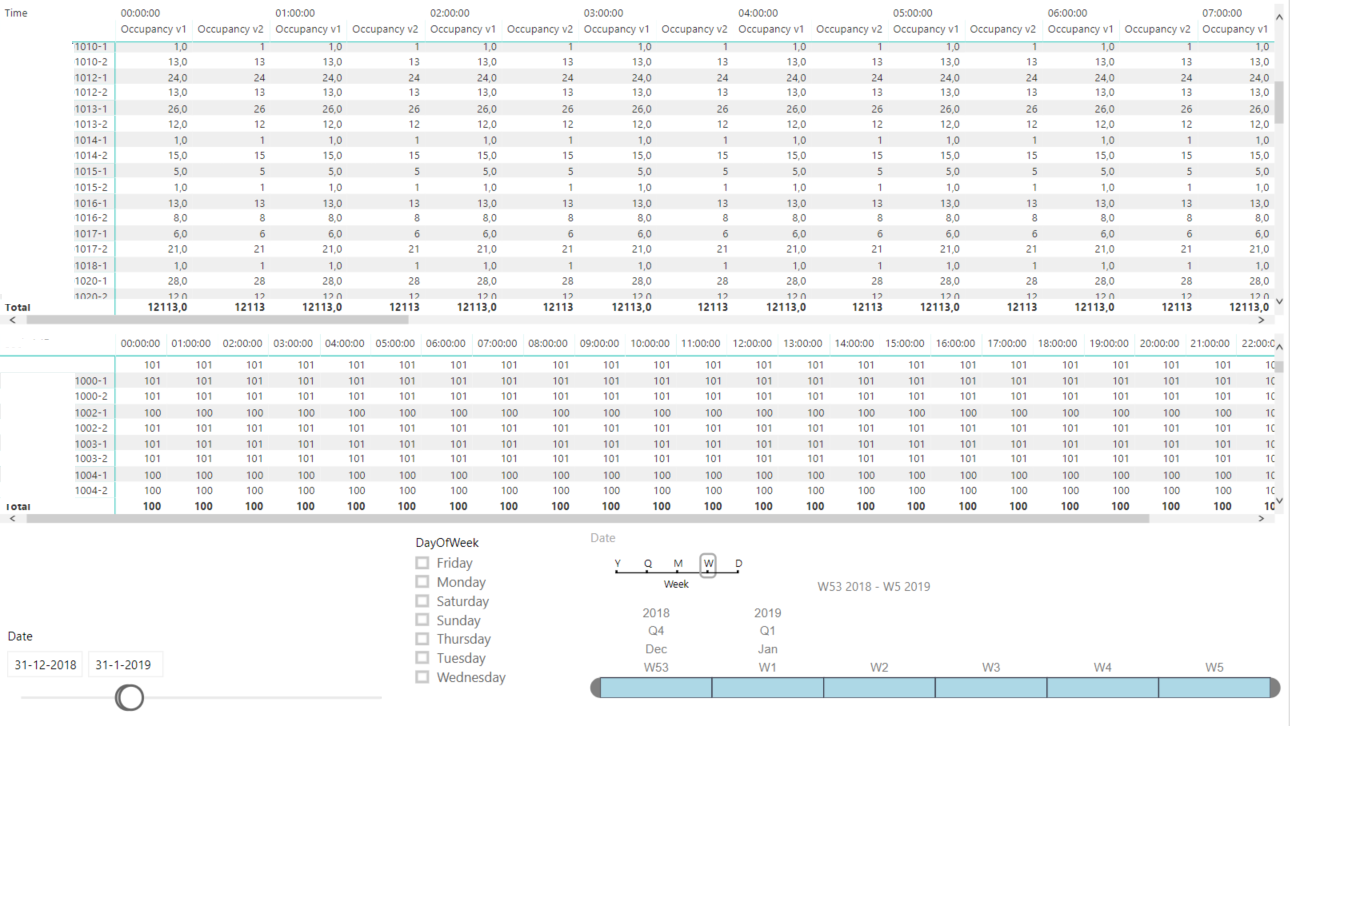1348x920 pixels.
Task: Select the W4 week segment in timeline
Action: pyautogui.click(x=1102, y=688)
